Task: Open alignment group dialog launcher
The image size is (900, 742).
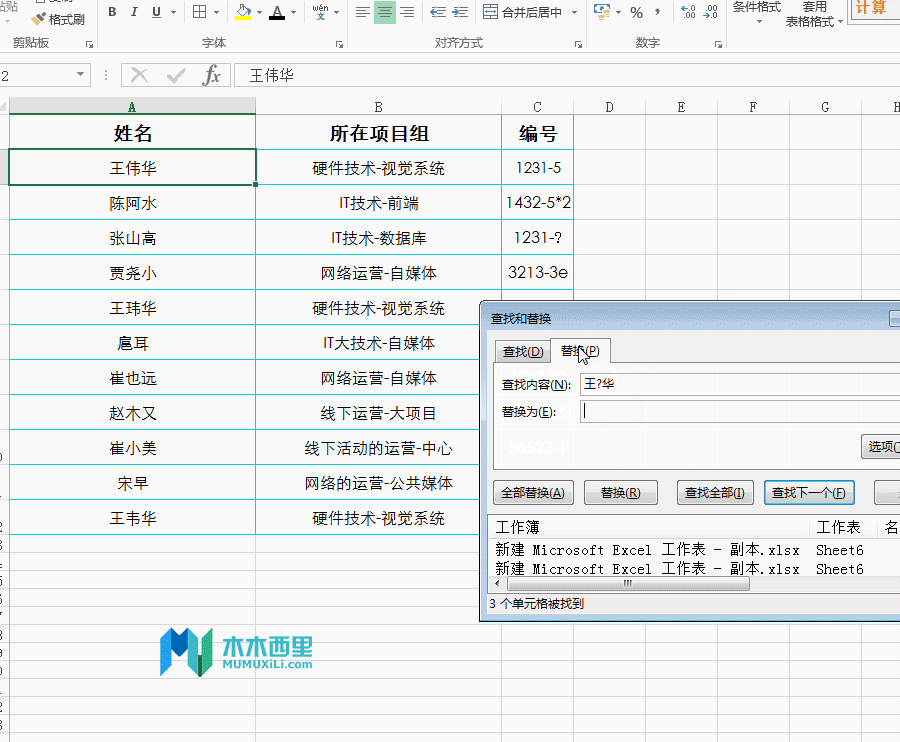Action: [x=578, y=44]
